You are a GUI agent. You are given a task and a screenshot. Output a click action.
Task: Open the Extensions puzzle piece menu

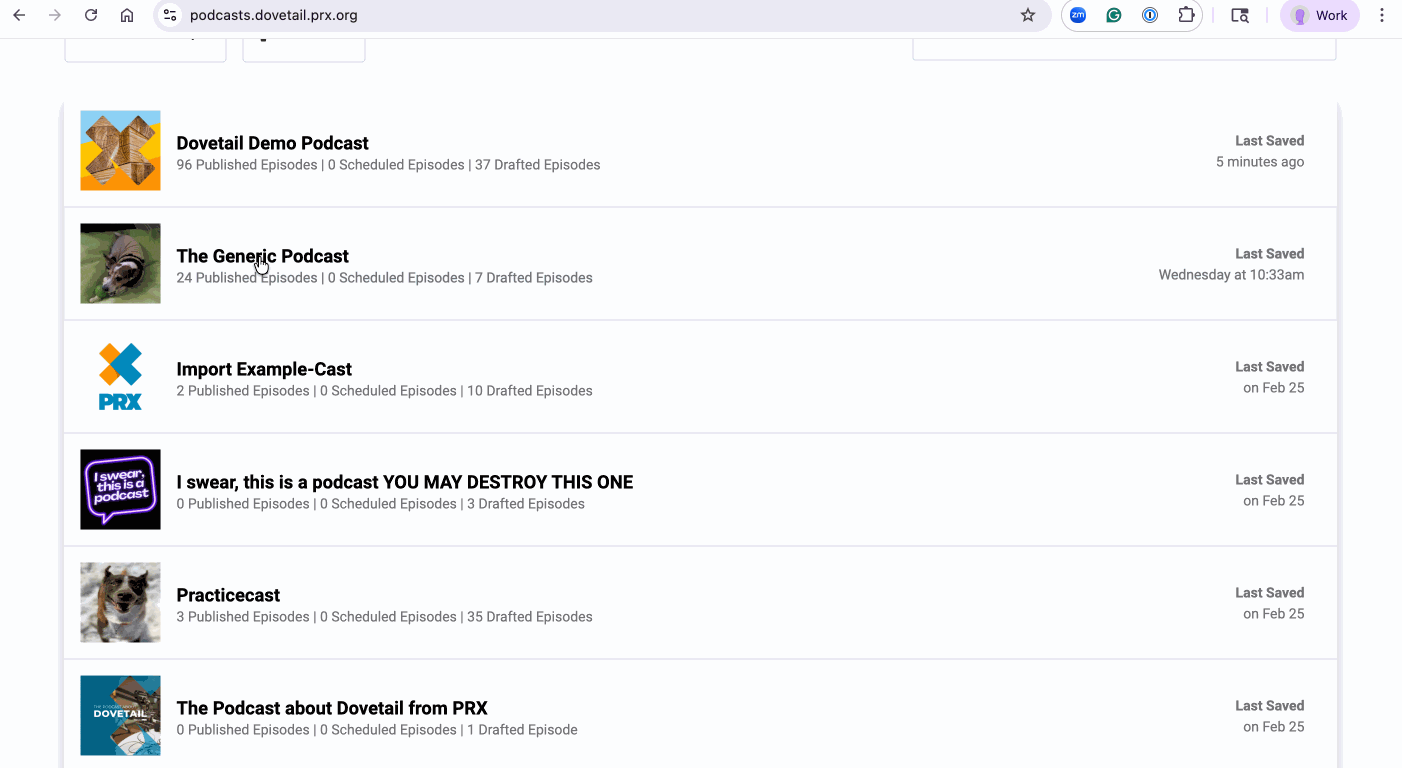point(1186,15)
